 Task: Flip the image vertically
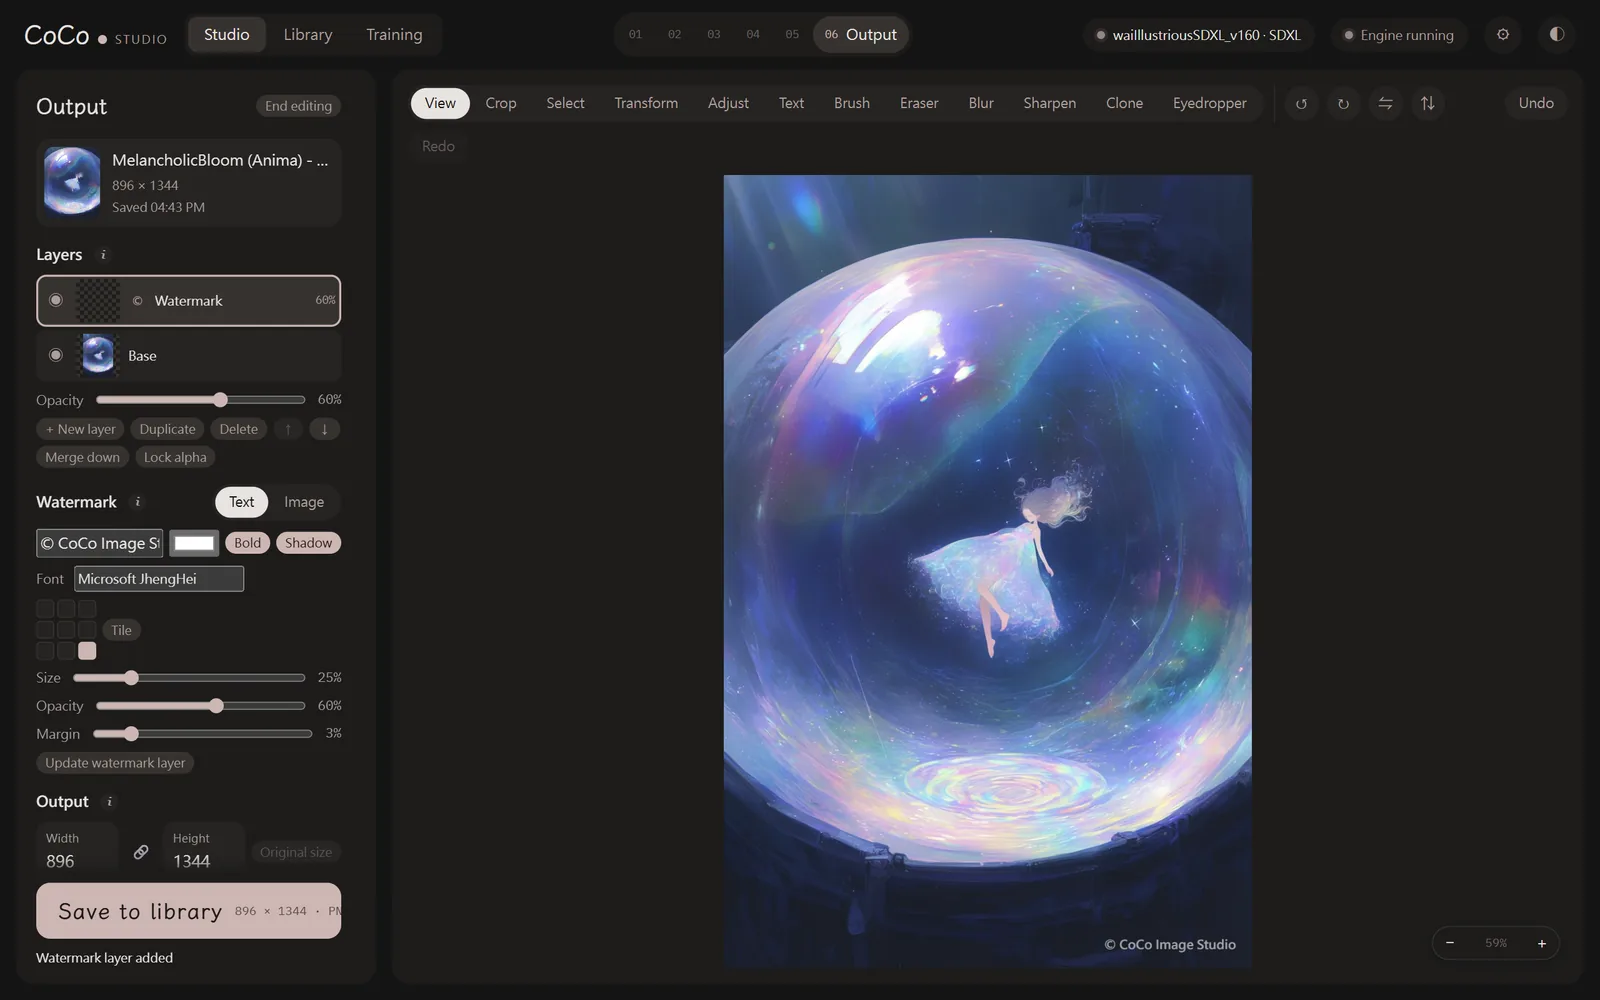1427,104
